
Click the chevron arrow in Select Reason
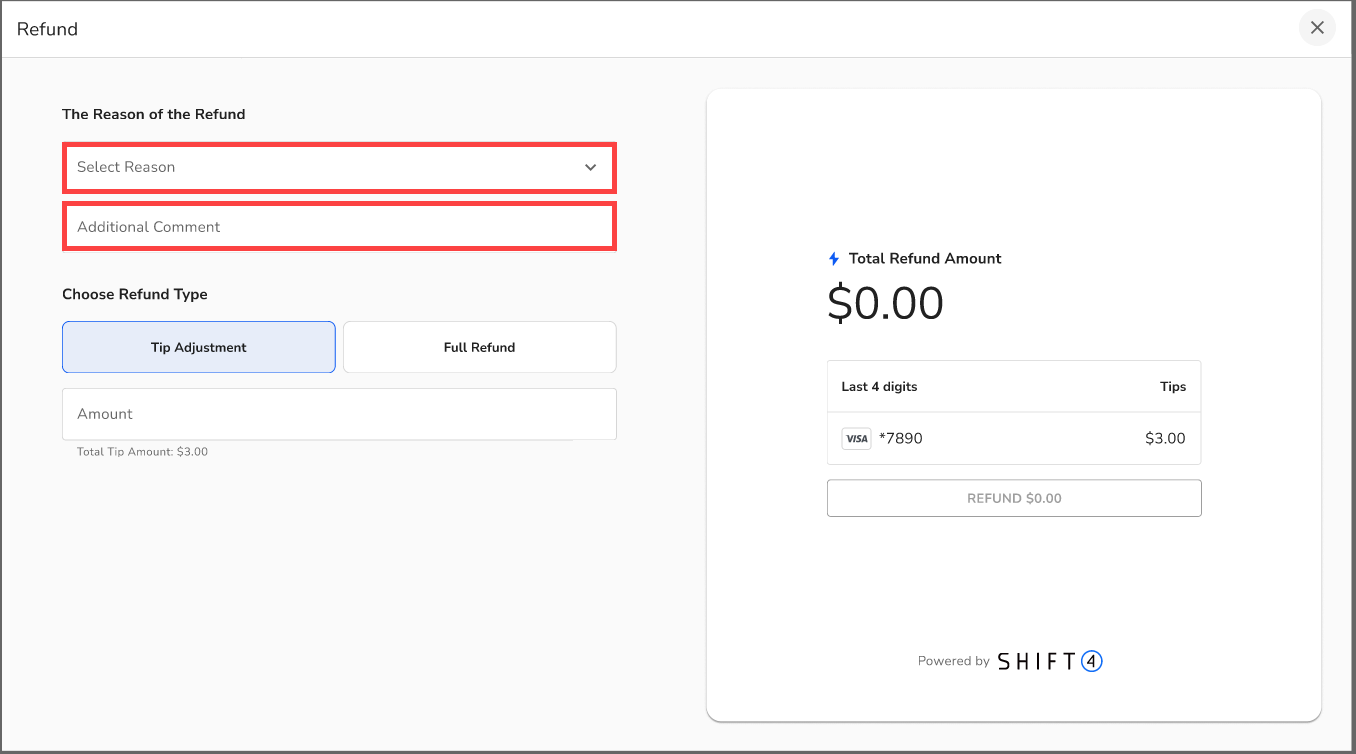[590, 167]
